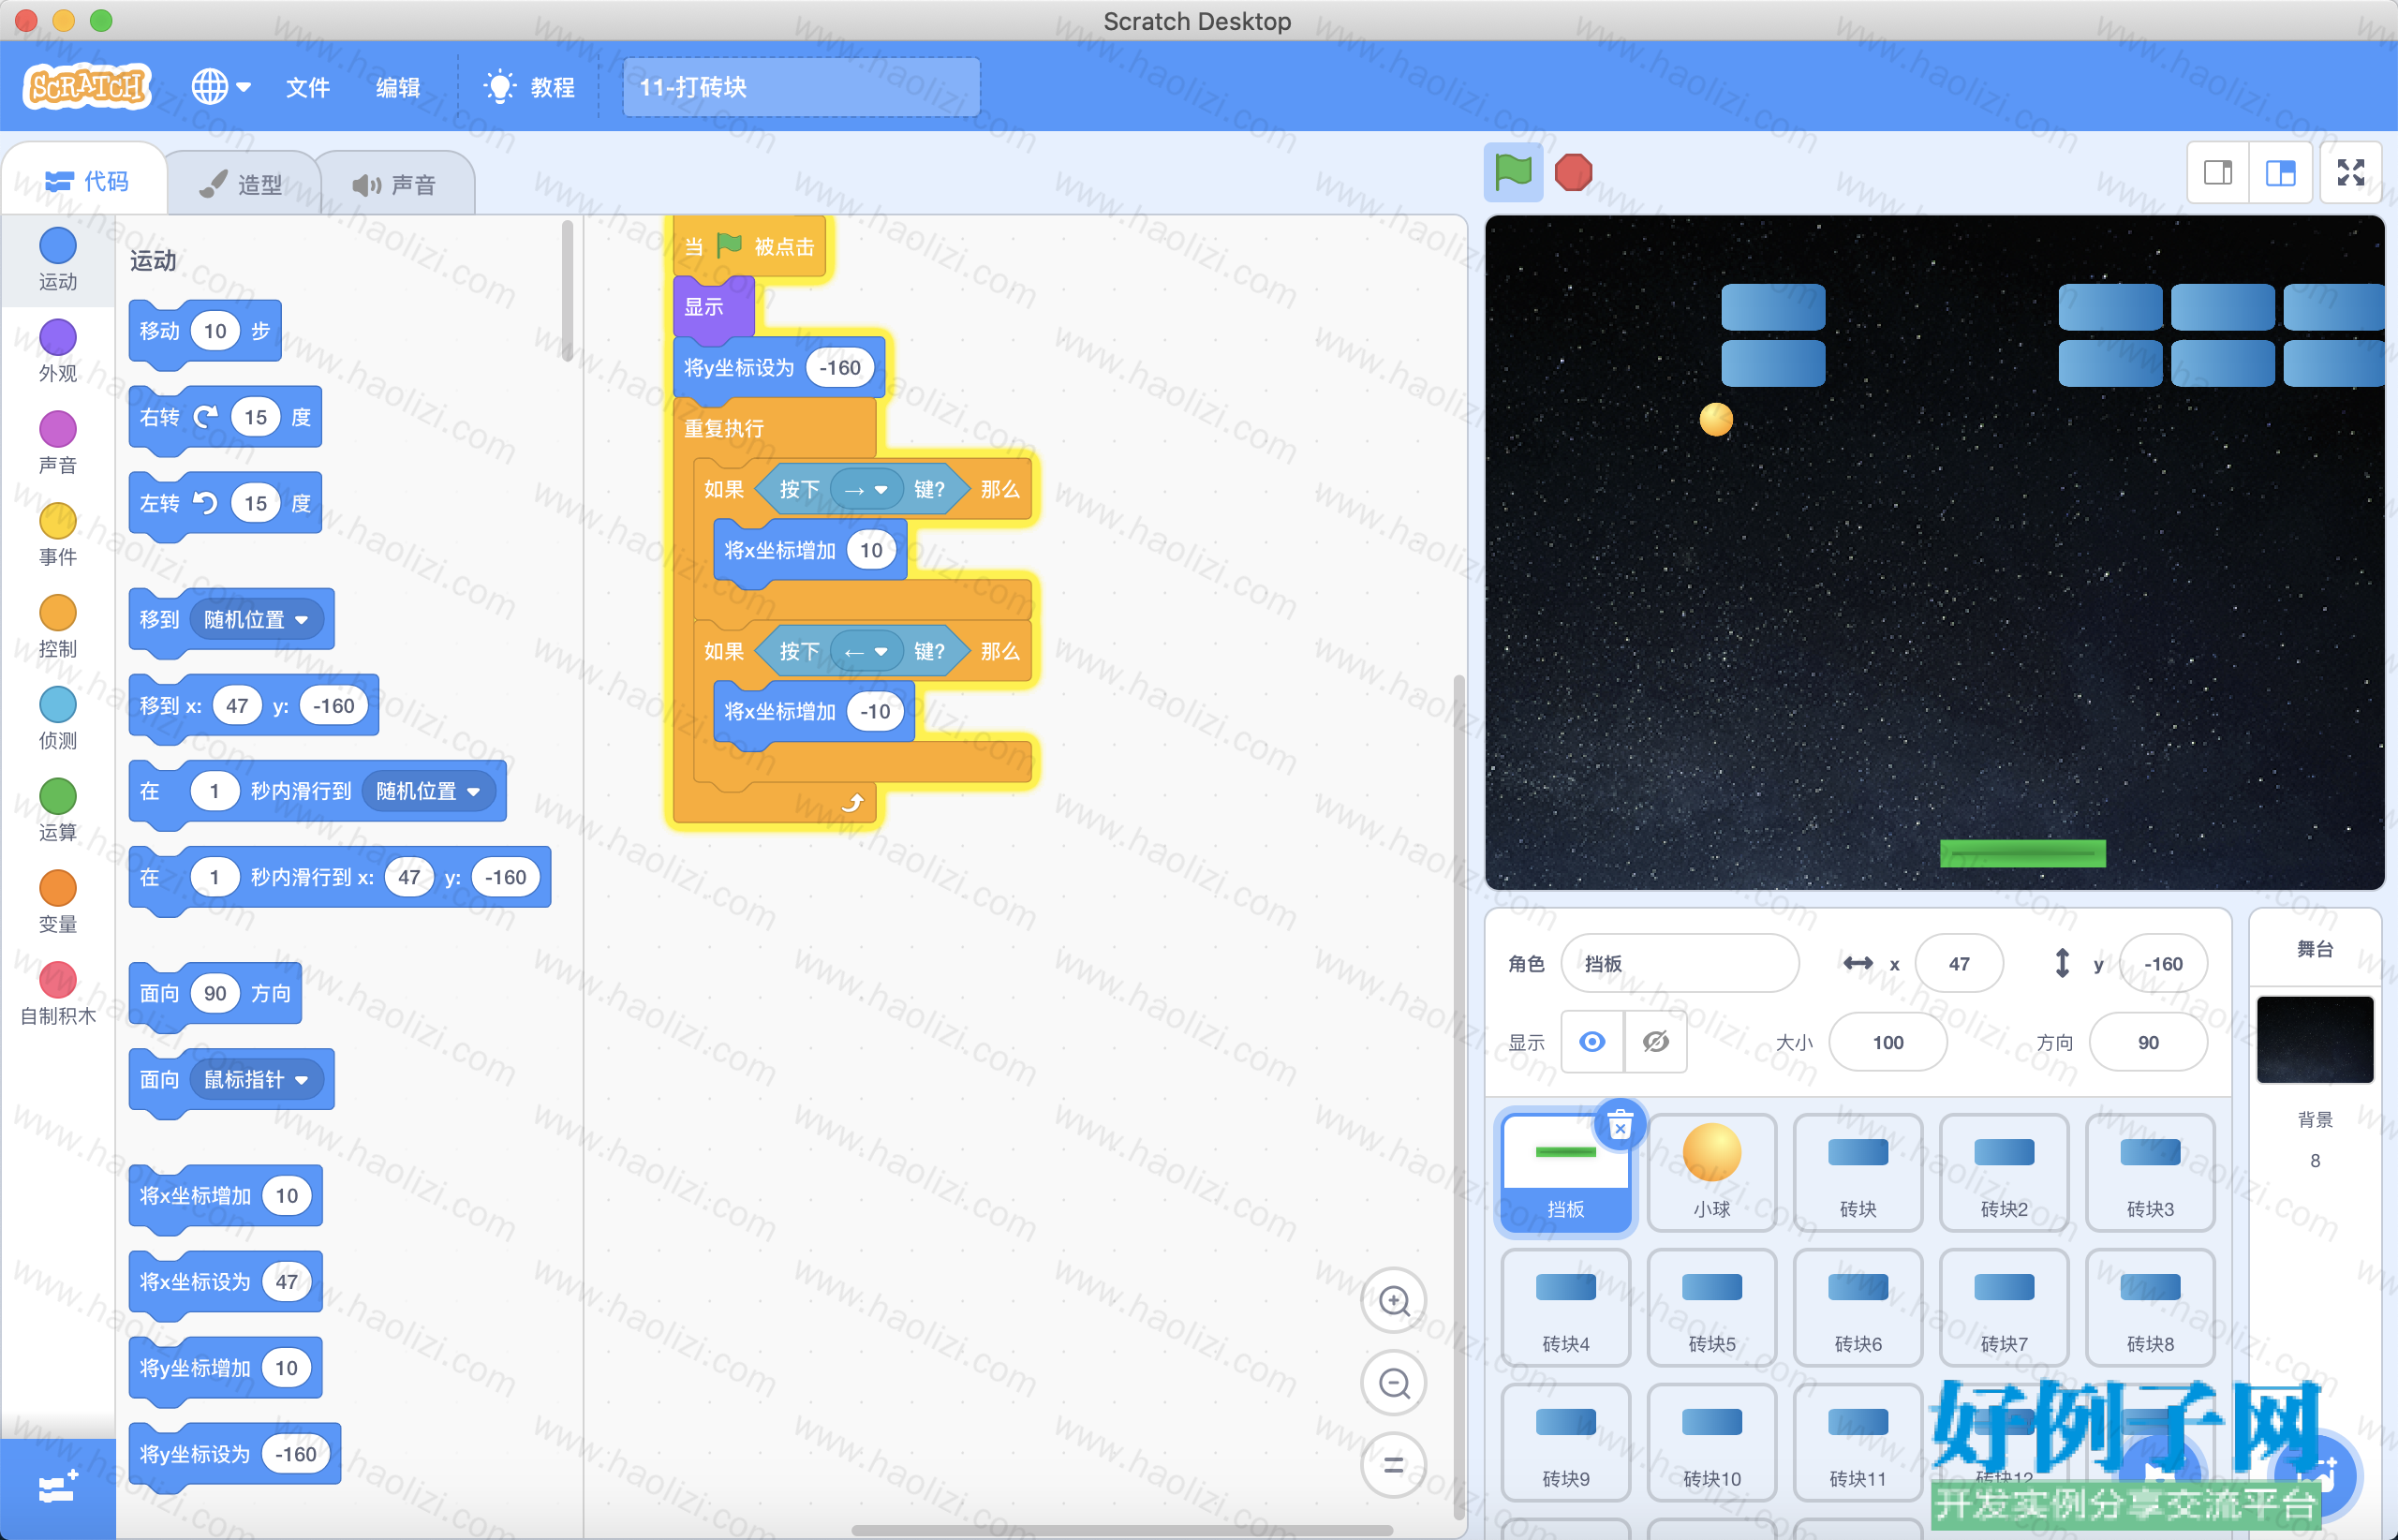Screen dimensions: 2398x1540
Task: Select the 砖块4 sprite
Action: 1566,1308
